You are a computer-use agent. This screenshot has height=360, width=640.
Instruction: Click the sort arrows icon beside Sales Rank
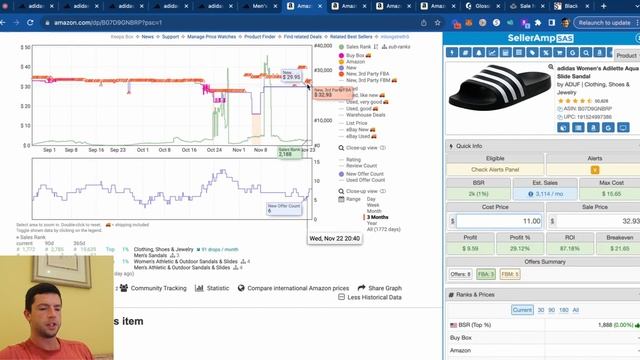point(376,47)
